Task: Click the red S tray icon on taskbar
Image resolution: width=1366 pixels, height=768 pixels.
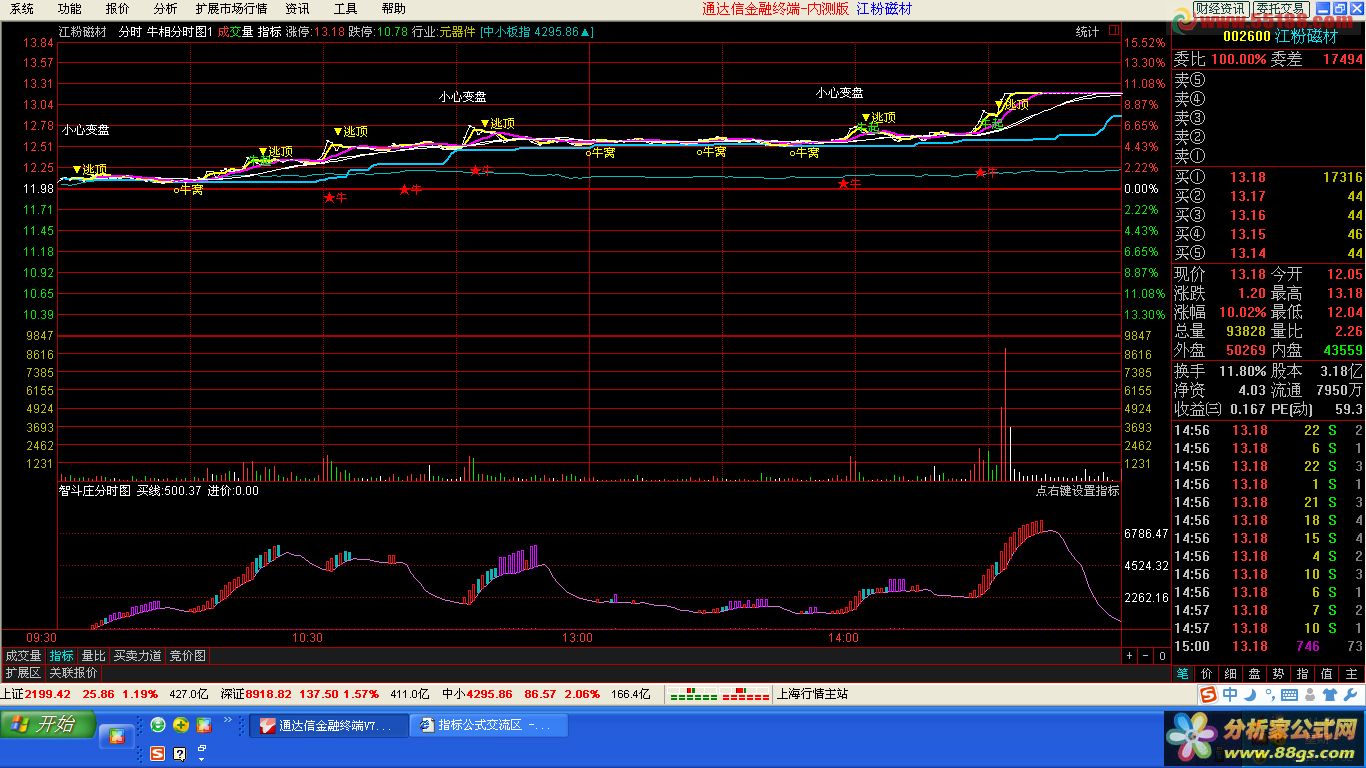Action: 157,753
